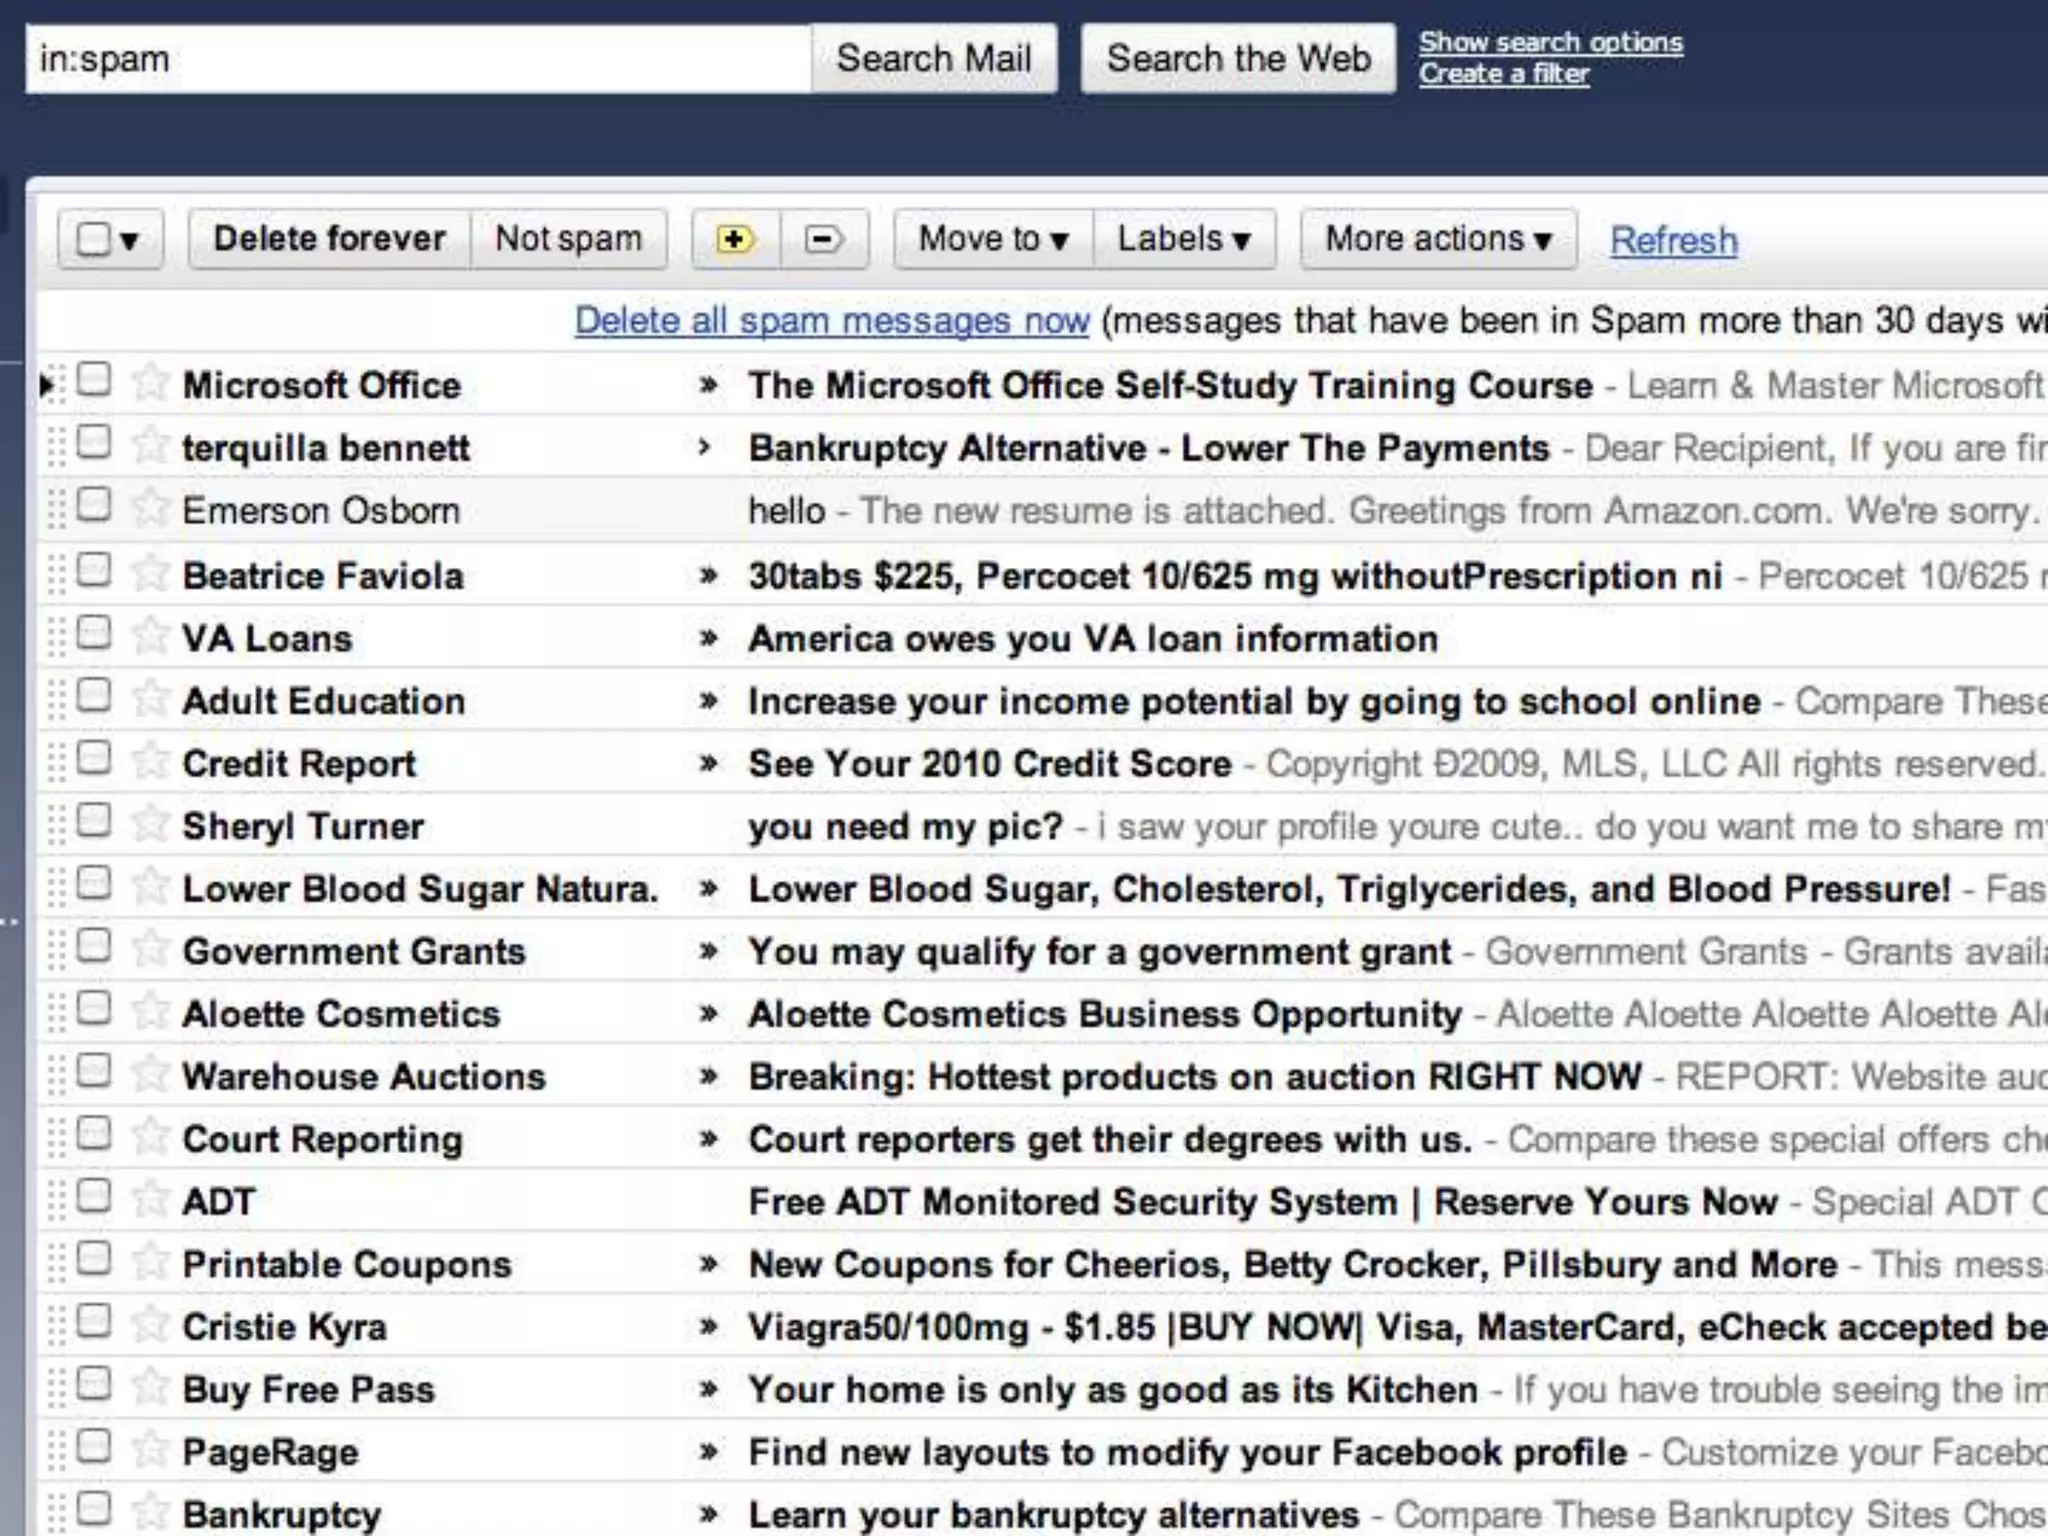This screenshot has height=1536, width=2048.
Task: Click the minus not-important marker button
Action: pos(824,239)
